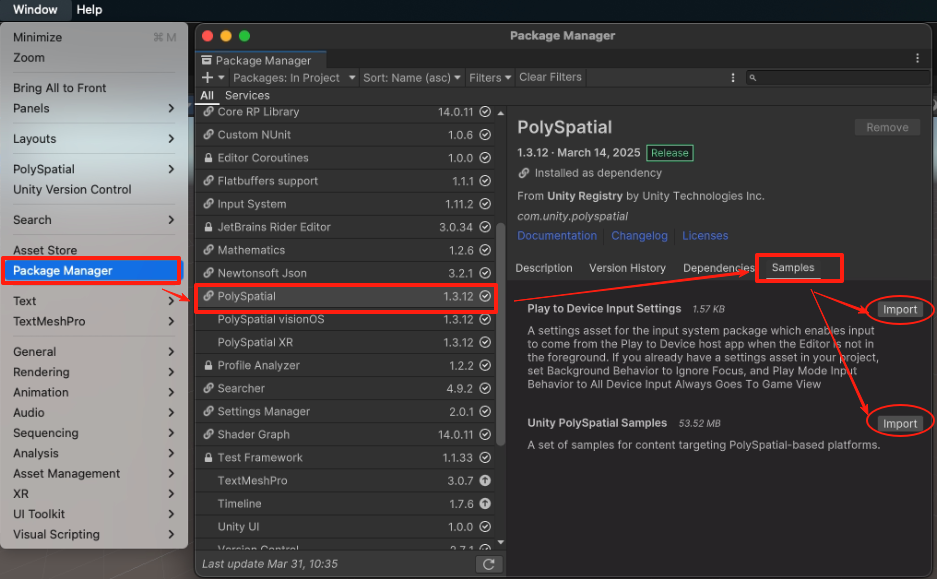Select the PolySpatial visionOS package row
This screenshot has width=937, height=579.
pos(346,319)
